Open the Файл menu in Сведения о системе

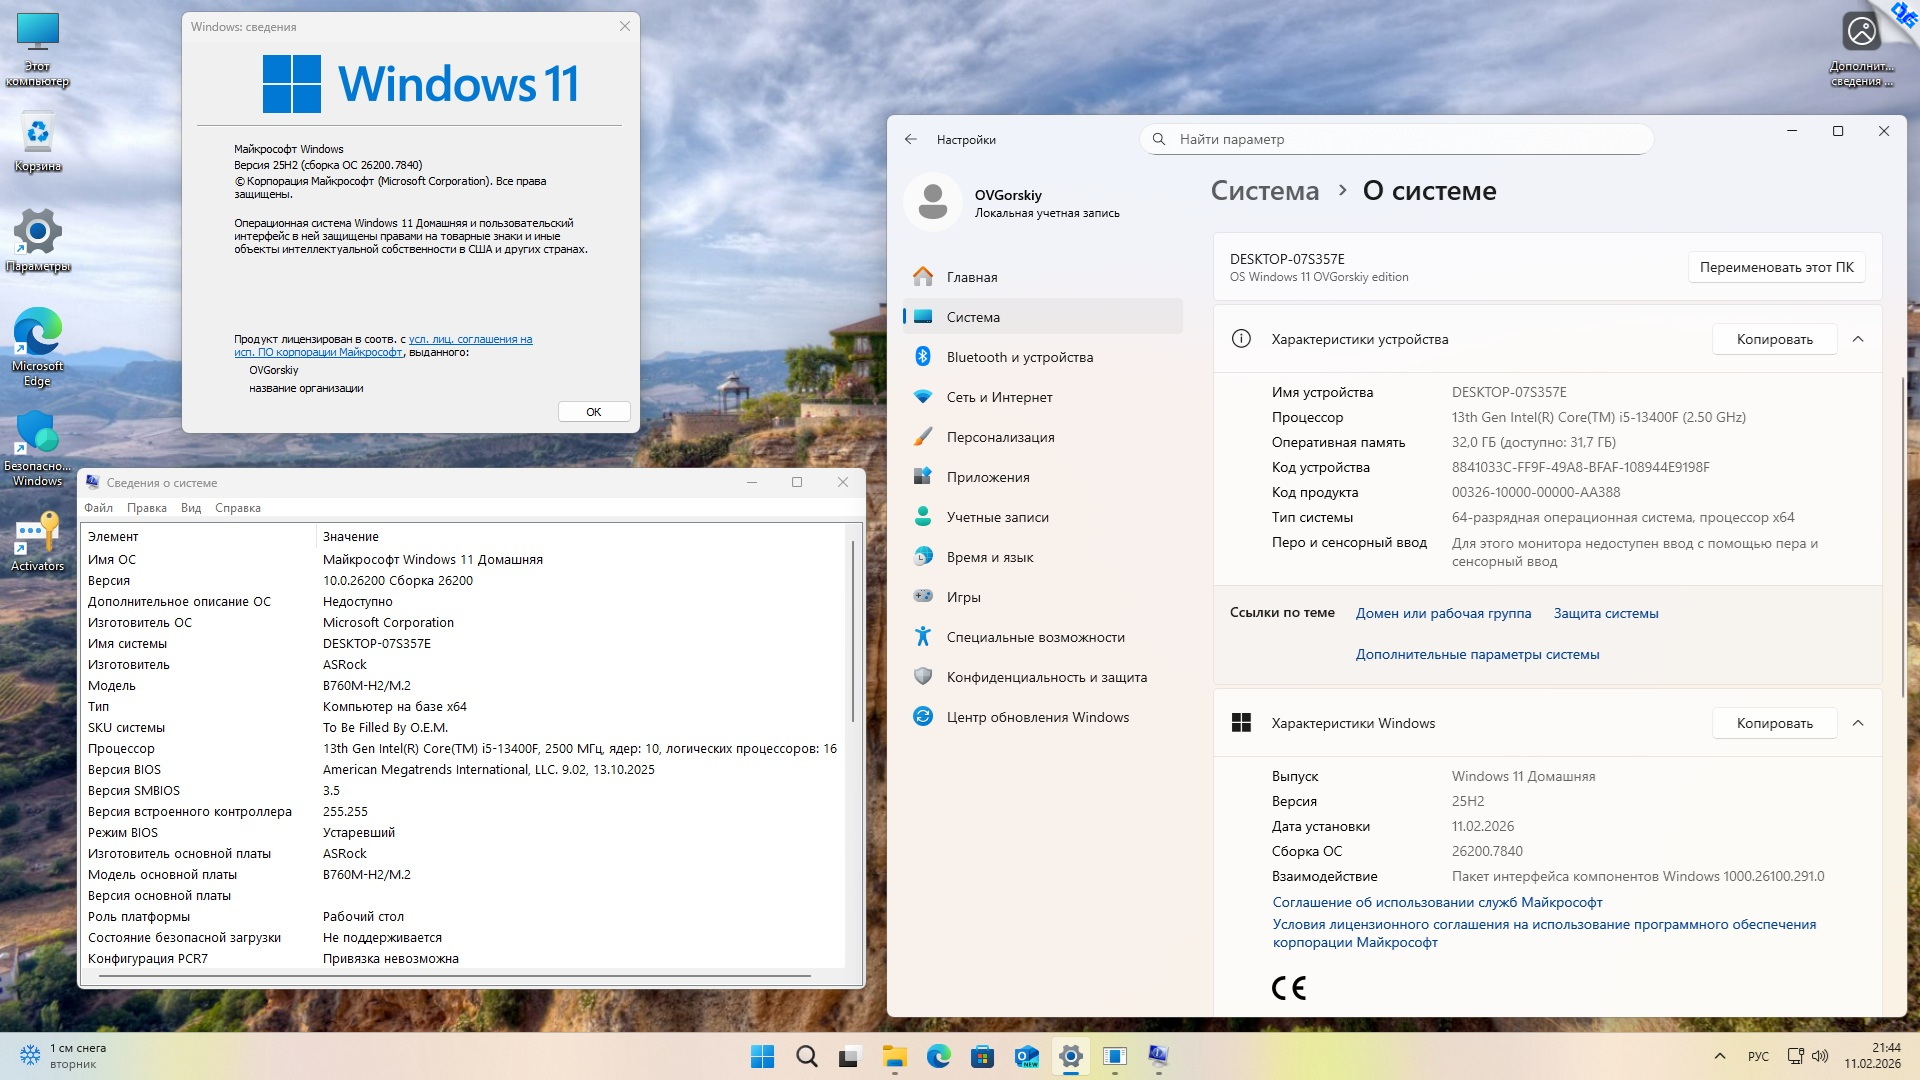pyautogui.click(x=98, y=508)
